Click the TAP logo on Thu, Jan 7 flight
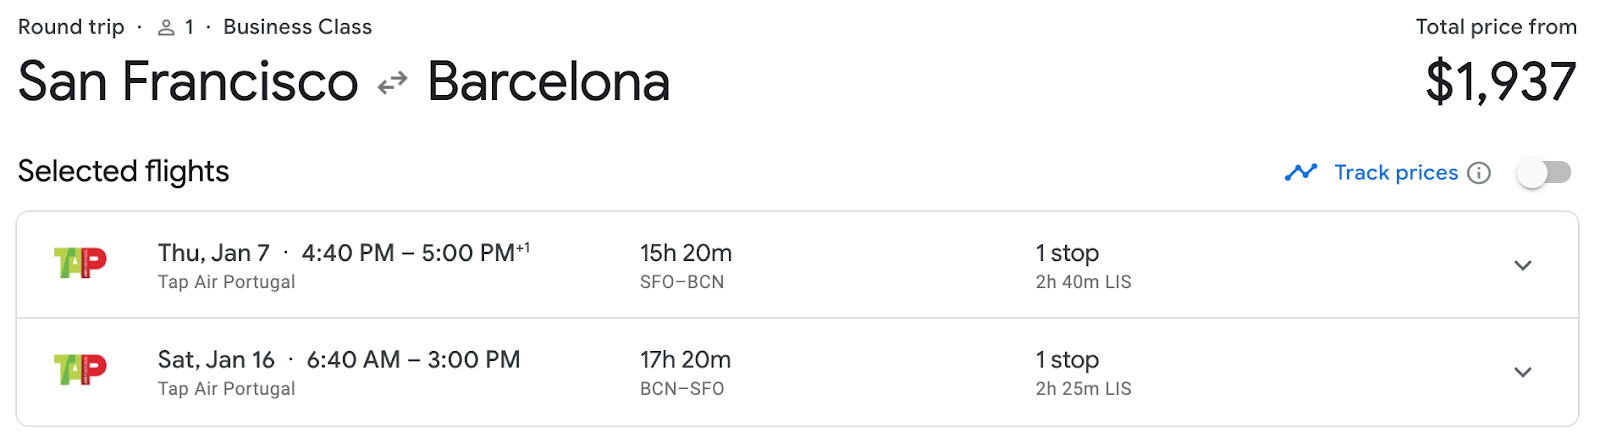1600x439 pixels. pyautogui.click(x=80, y=264)
